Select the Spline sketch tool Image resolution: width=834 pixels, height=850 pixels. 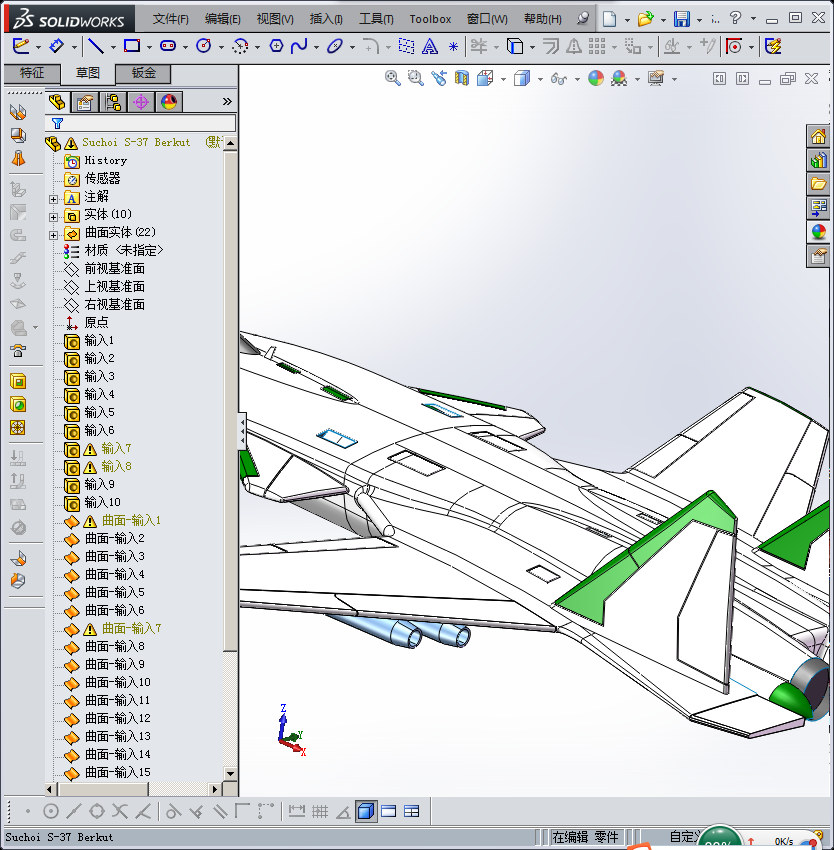(x=299, y=46)
